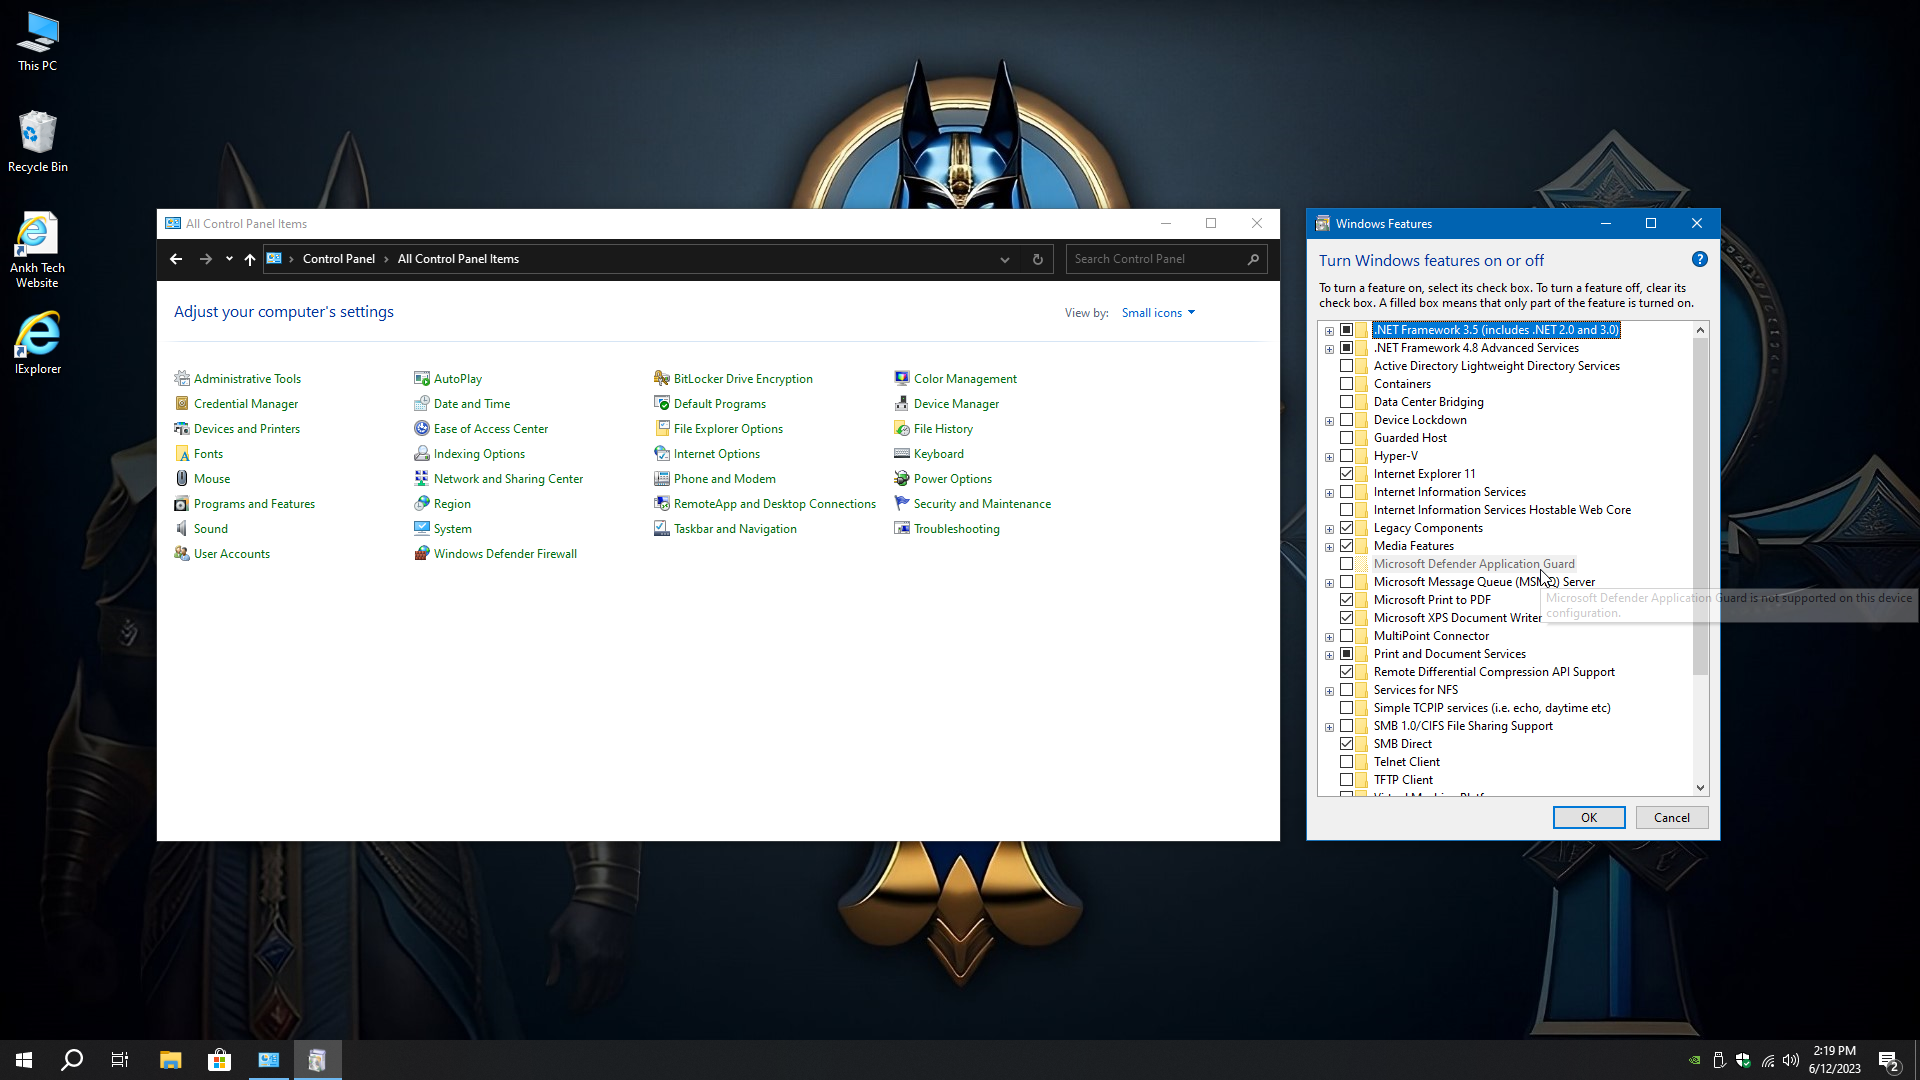Expand the Hyper-V tree node
Image resolution: width=1920 pixels, height=1080 pixels.
1329,457
